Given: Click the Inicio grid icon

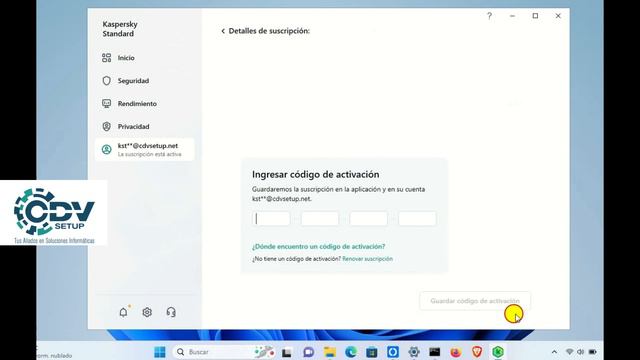Looking at the screenshot, I should (x=107, y=58).
